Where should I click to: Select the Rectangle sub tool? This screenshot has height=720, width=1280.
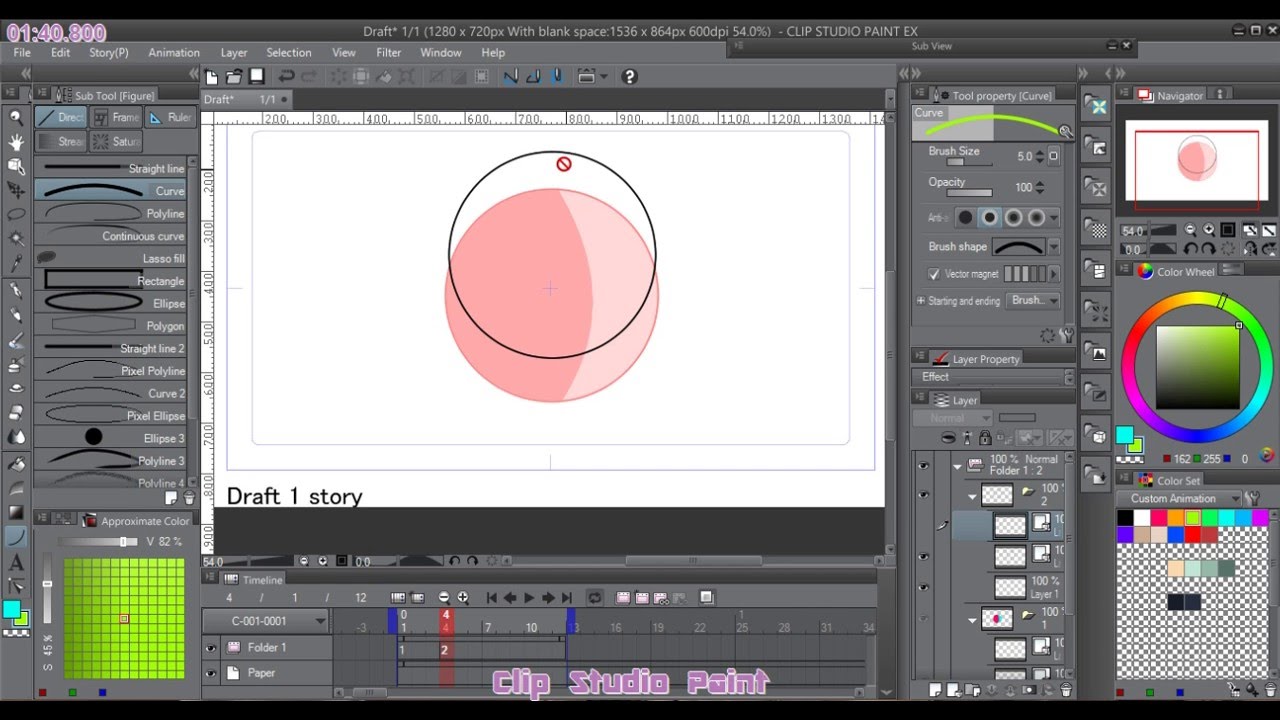click(x=111, y=281)
